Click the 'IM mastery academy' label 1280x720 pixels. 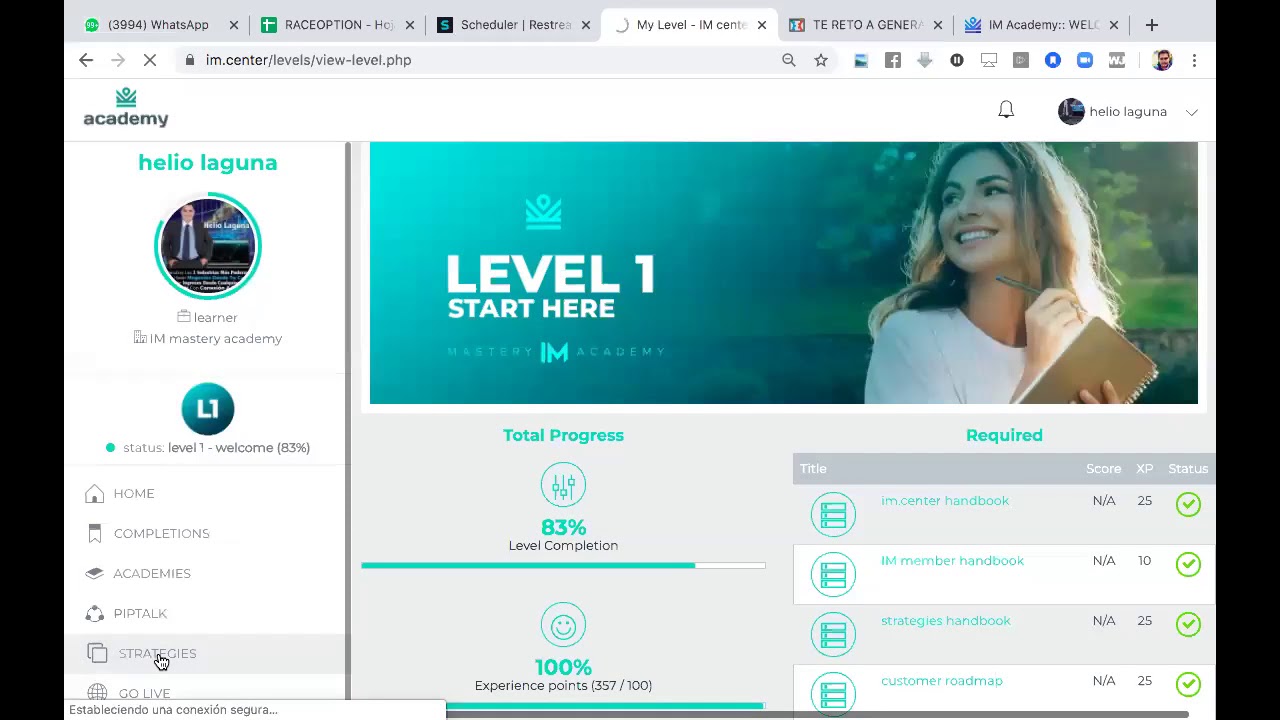[x=215, y=339]
